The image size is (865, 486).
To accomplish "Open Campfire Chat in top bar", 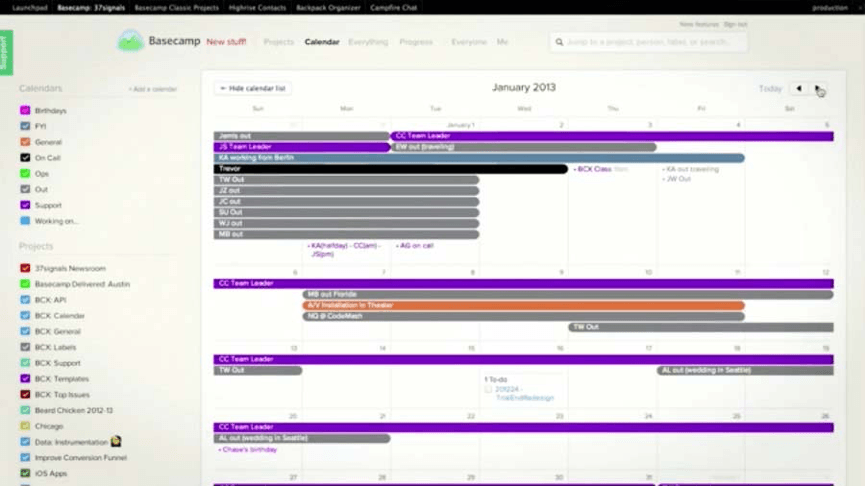I will [393, 8].
